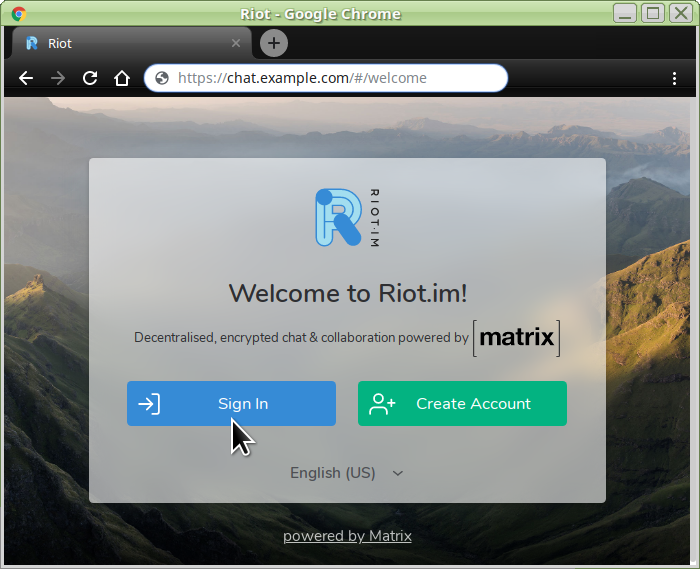Viewport: 700px width, 569px height.
Task: Maximize the Chrome window
Action: [x=652, y=13]
